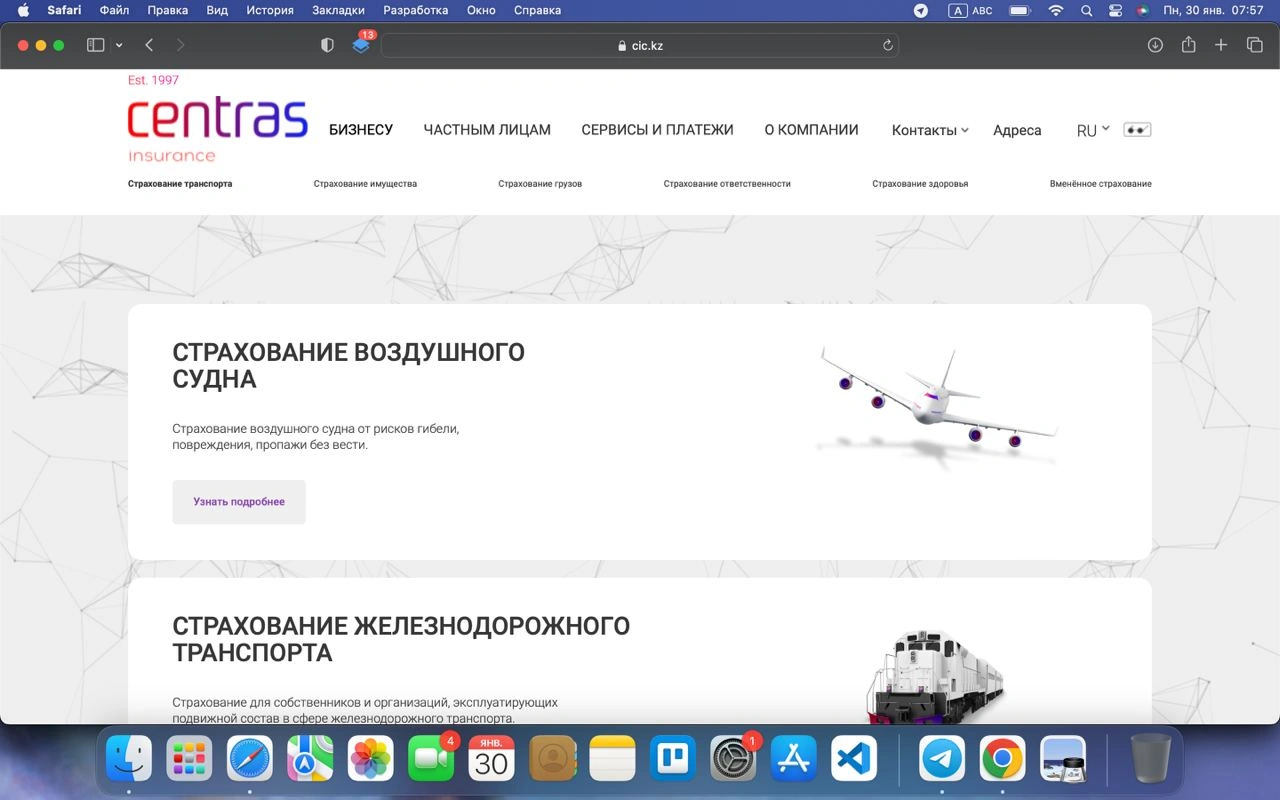Go to Страхование имущества section
The image size is (1280, 800).
tap(365, 184)
